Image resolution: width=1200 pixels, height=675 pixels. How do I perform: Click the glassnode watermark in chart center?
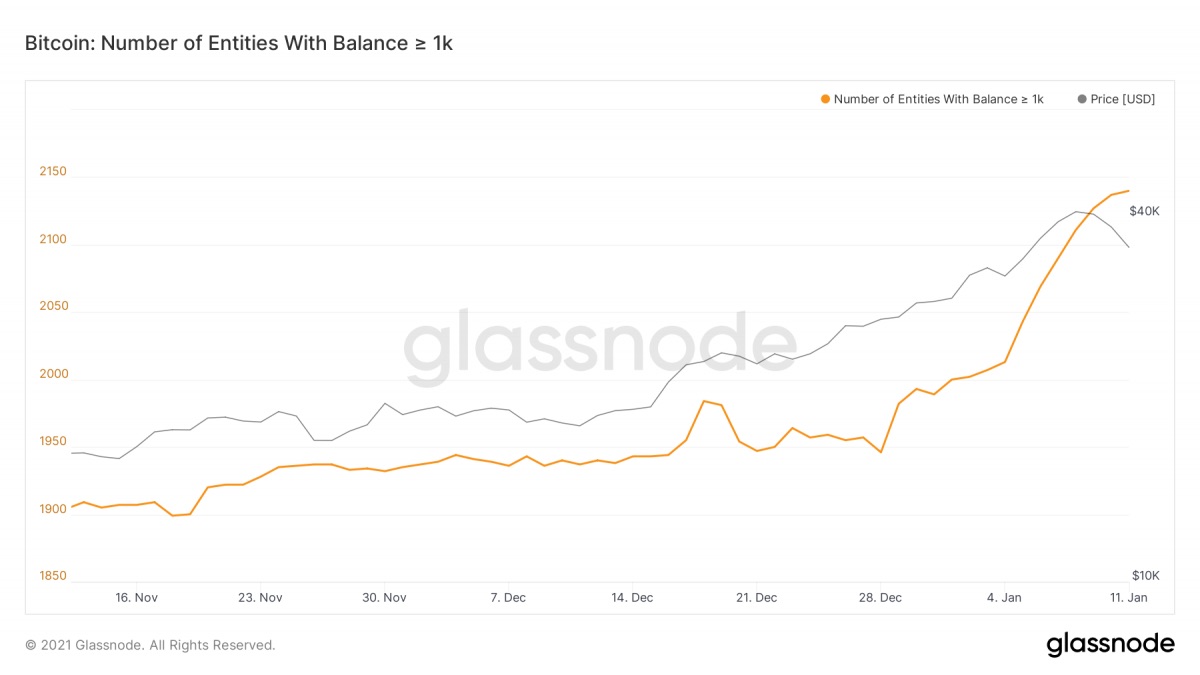tap(600, 347)
